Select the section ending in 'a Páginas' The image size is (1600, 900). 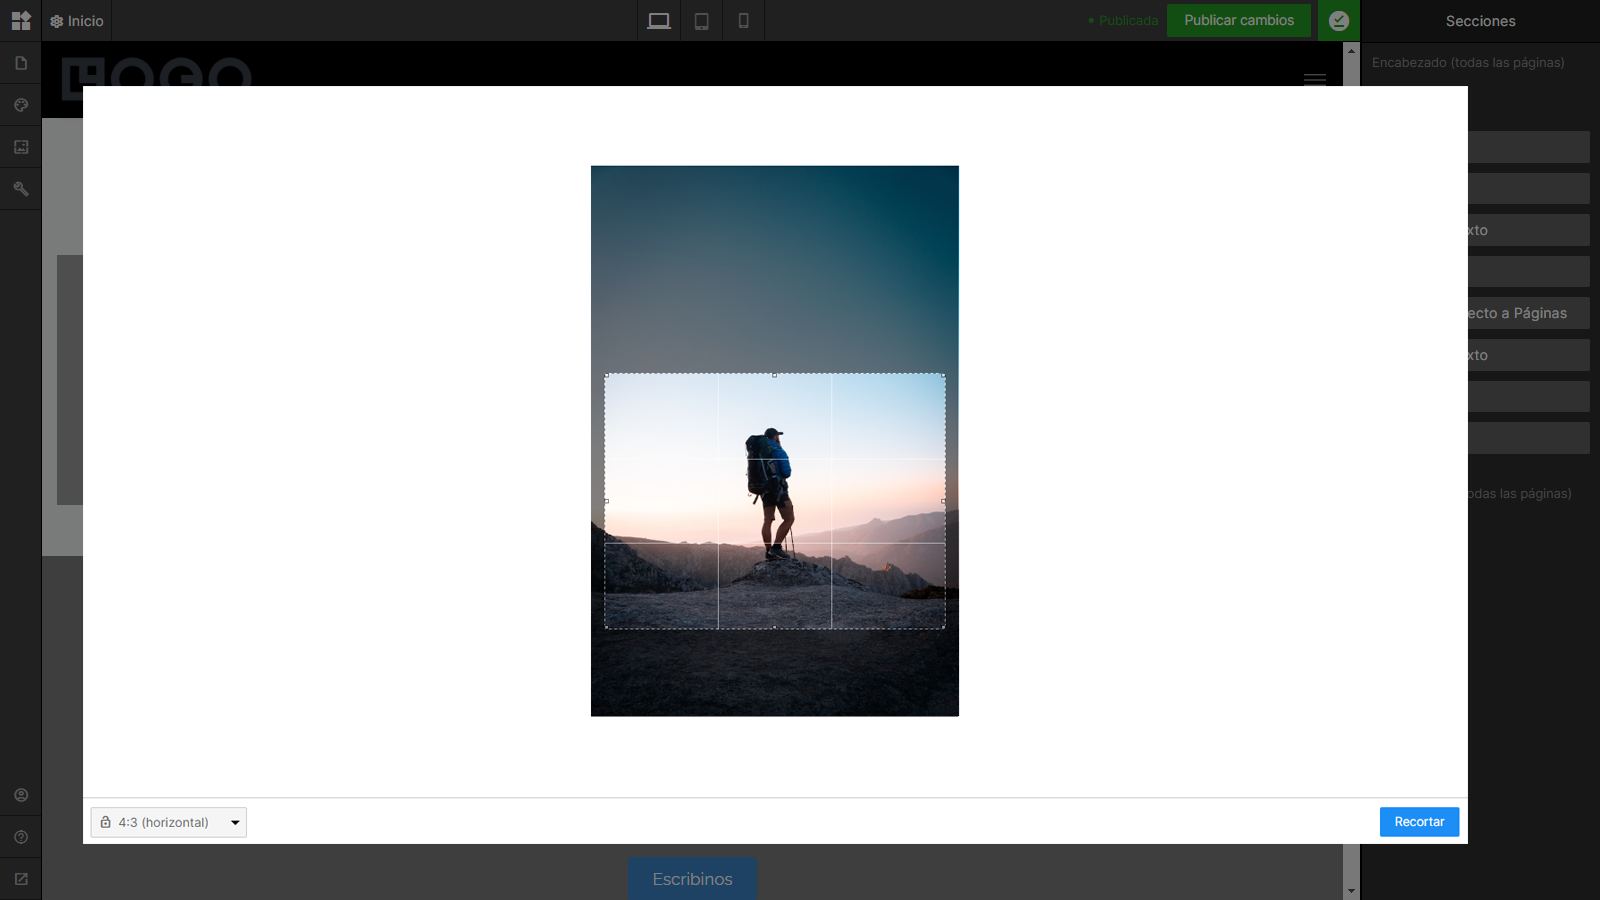click(1528, 313)
